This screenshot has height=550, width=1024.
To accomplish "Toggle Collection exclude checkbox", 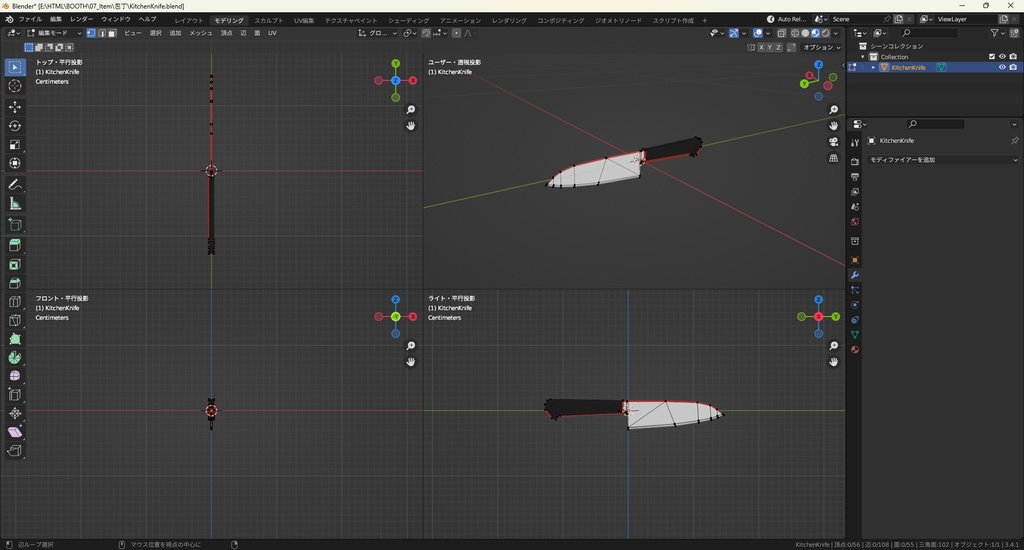I will pyautogui.click(x=992, y=57).
